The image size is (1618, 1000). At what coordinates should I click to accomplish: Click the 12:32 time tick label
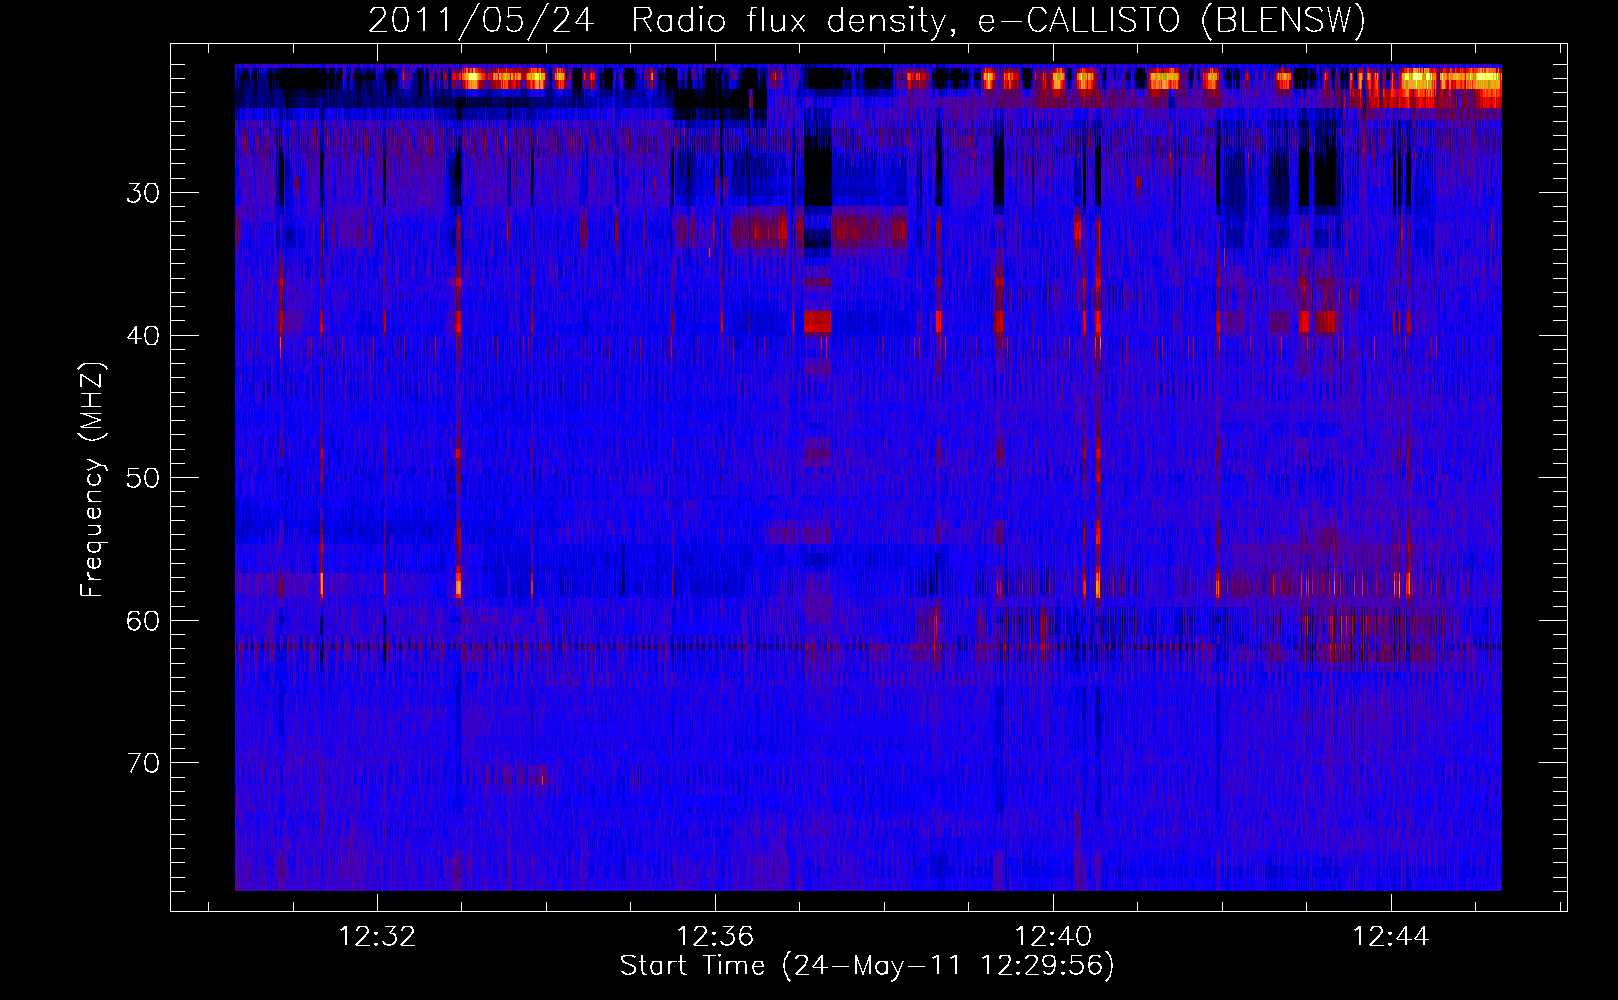pyautogui.click(x=377, y=936)
